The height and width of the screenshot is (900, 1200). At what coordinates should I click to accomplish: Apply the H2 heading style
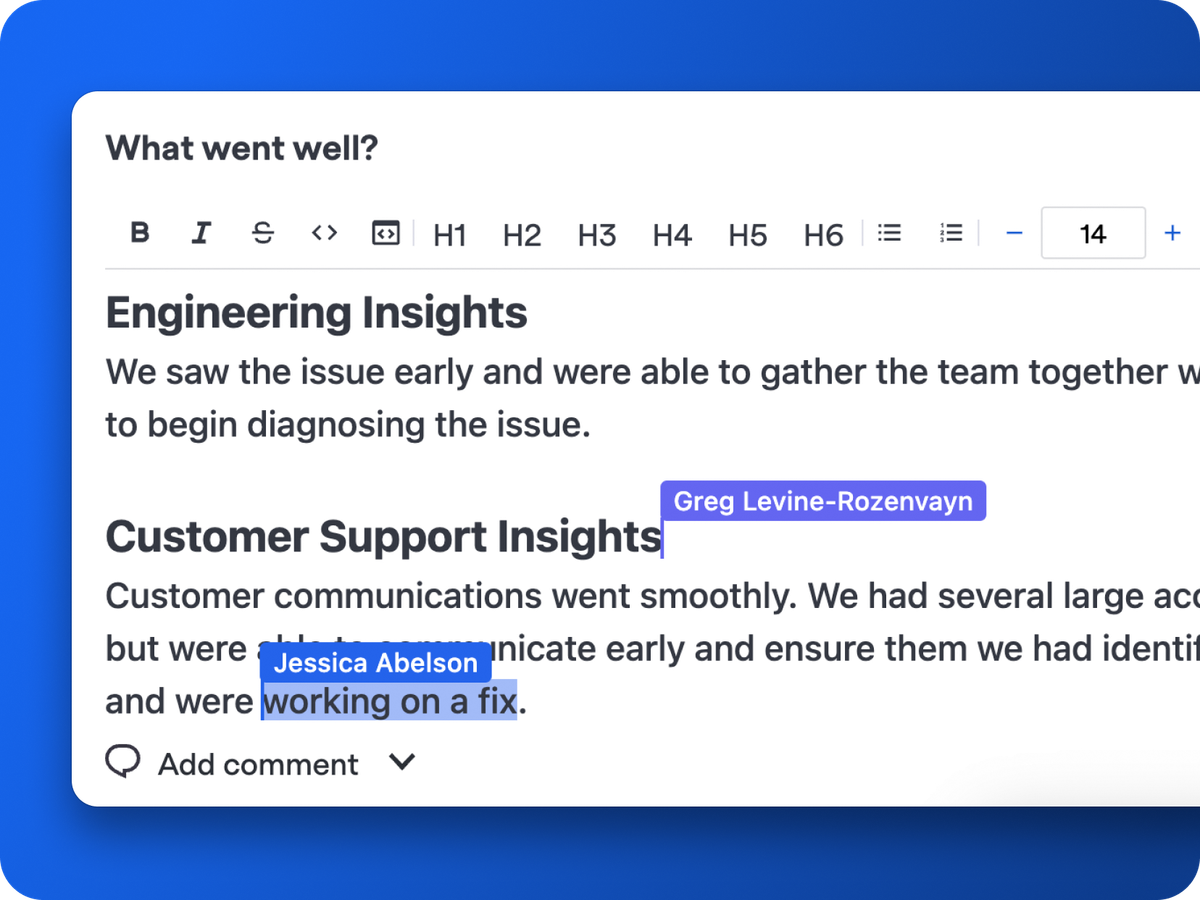(522, 235)
